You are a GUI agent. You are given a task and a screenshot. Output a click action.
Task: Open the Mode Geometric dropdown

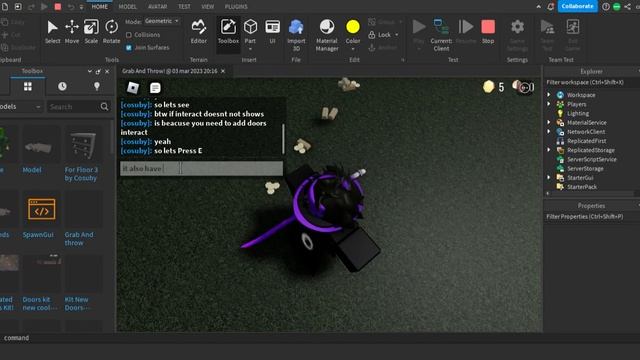click(x=162, y=21)
